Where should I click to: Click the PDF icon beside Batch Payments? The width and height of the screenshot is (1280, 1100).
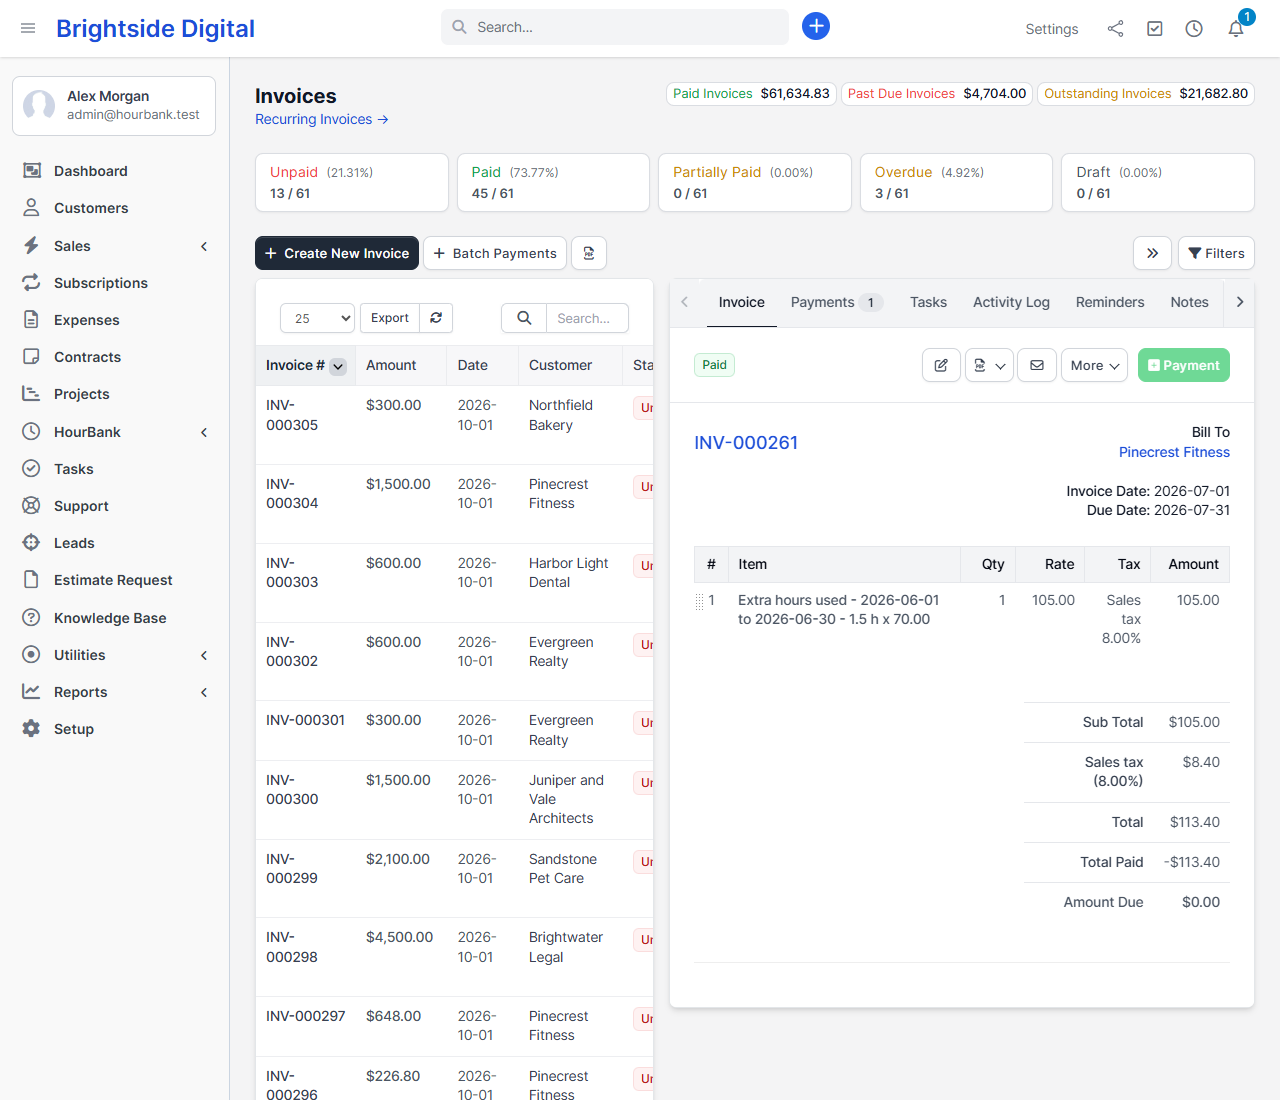point(589,253)
